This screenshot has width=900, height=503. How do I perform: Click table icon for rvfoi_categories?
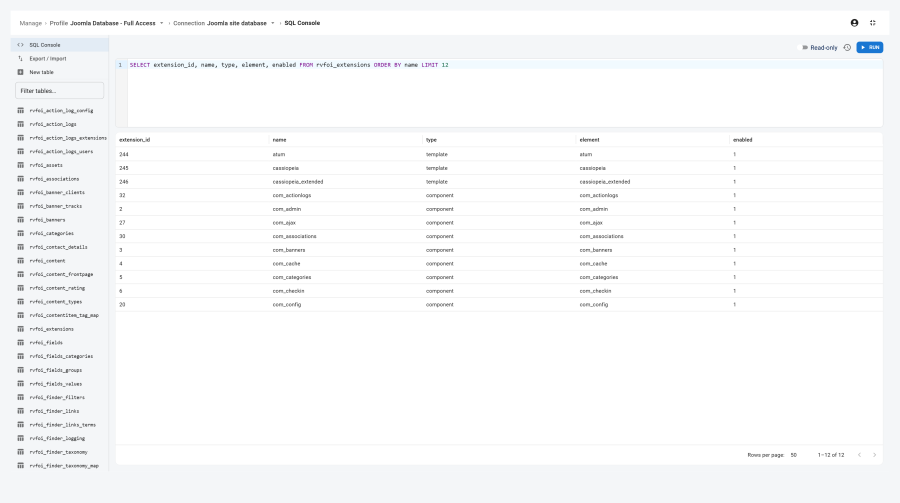(21, 233)
